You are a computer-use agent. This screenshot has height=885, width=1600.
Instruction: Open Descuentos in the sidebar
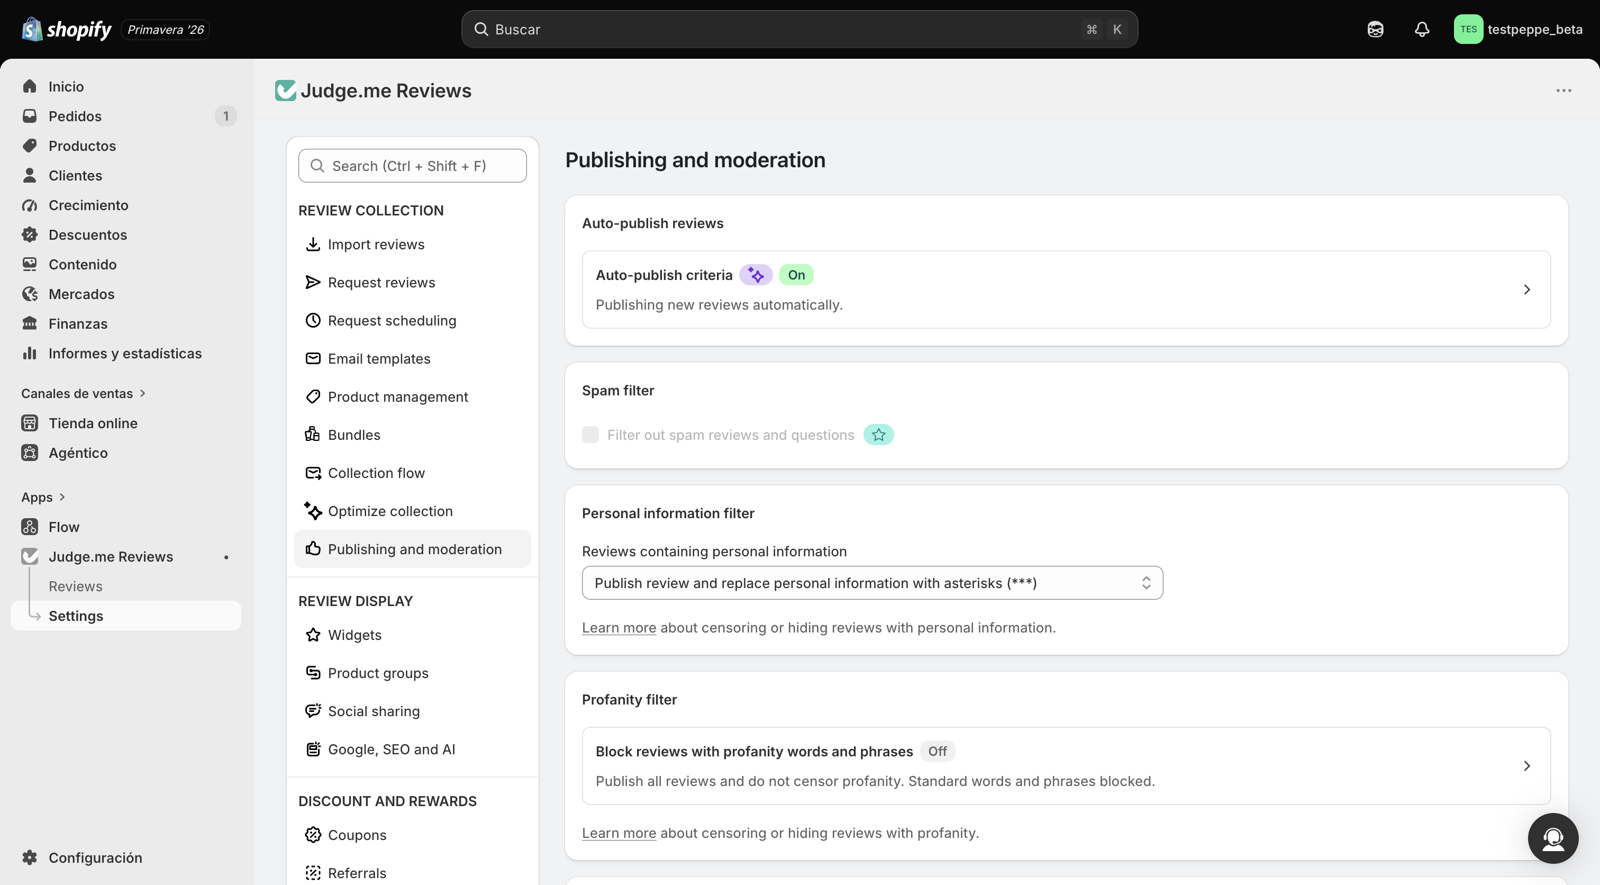point(126,235)
